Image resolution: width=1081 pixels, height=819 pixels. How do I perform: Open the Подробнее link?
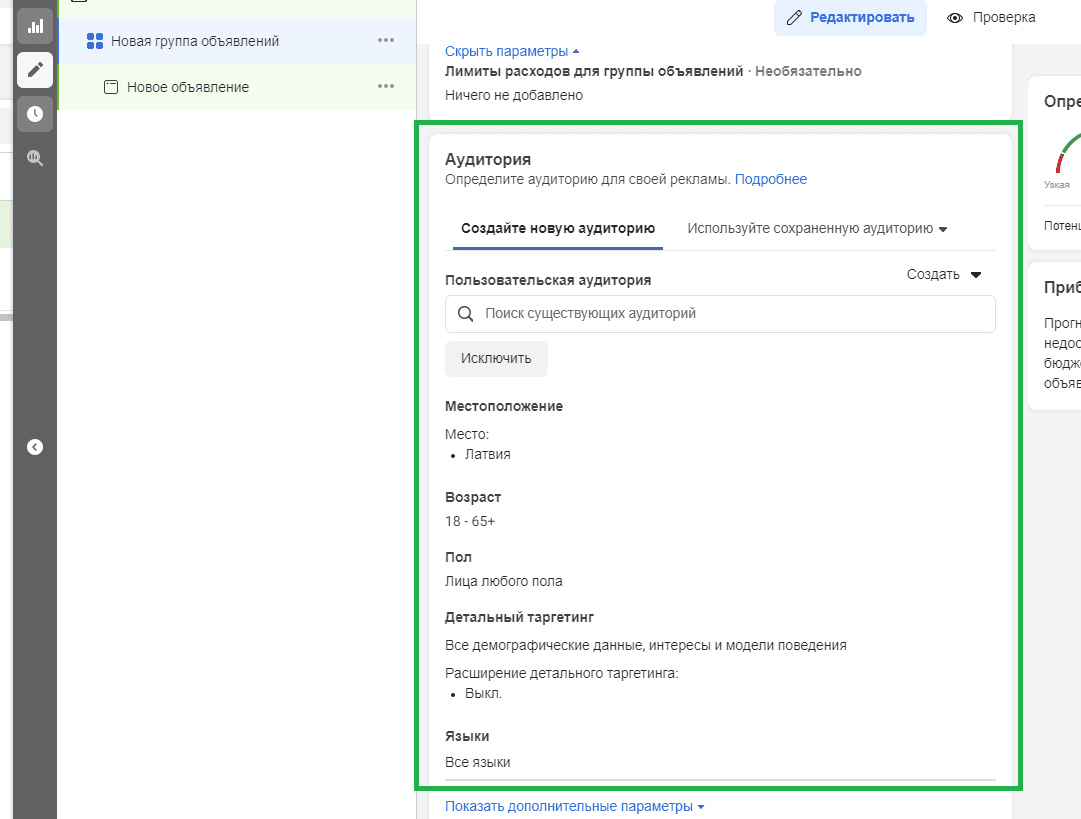[x=770, y=180]
